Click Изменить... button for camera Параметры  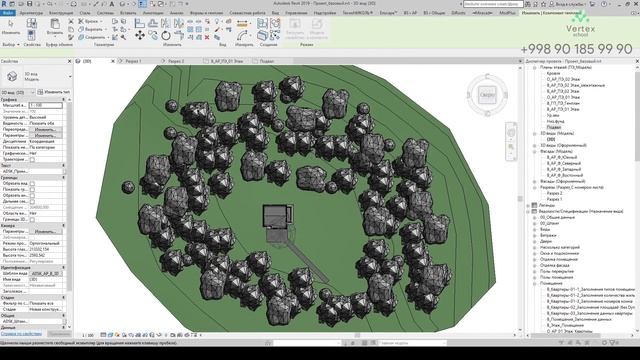pyautogui.click(x=45, y=231)
